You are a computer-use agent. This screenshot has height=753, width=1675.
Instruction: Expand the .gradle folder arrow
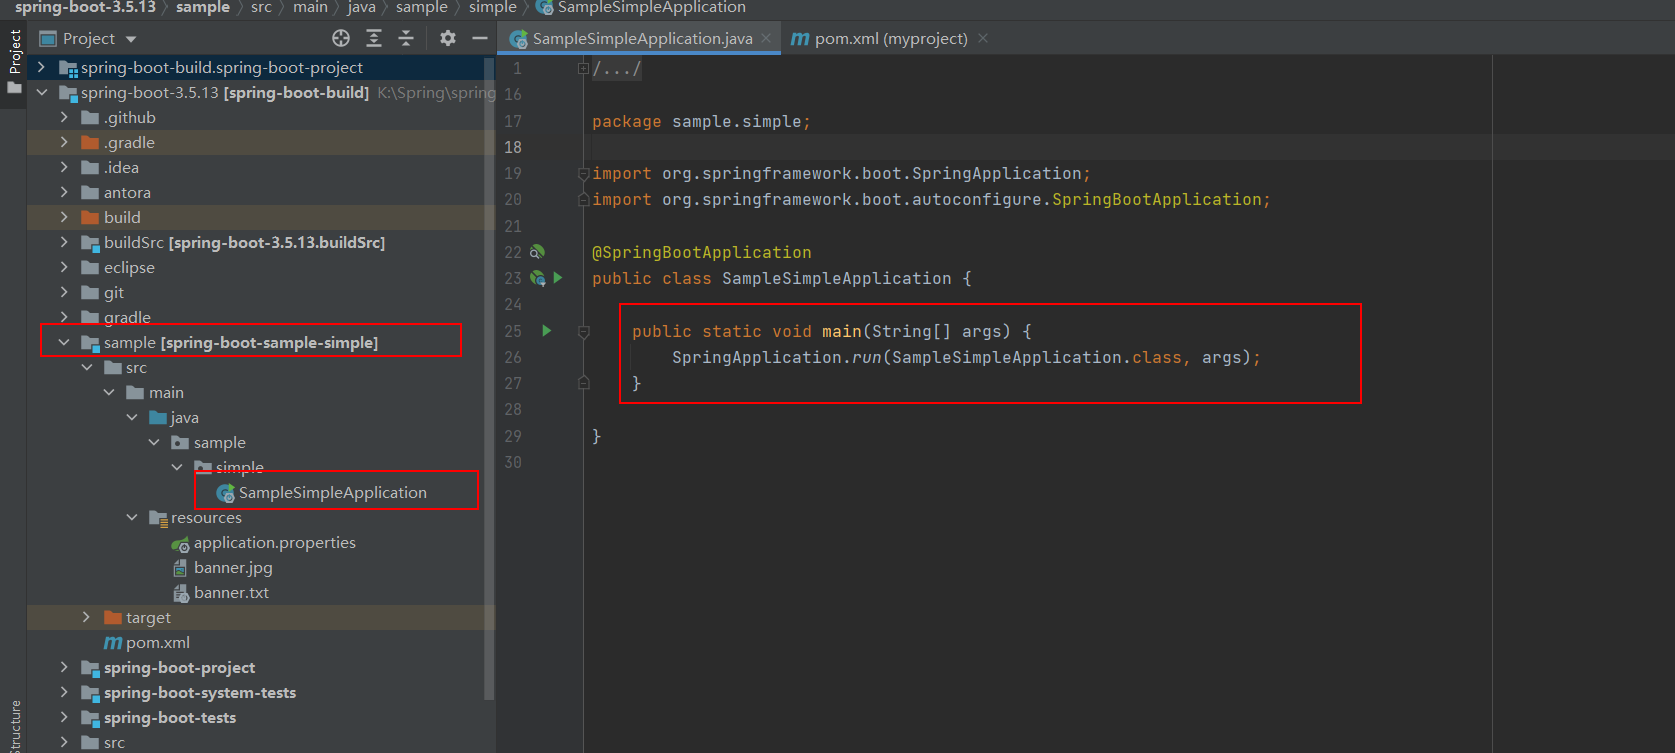point(64,142)
